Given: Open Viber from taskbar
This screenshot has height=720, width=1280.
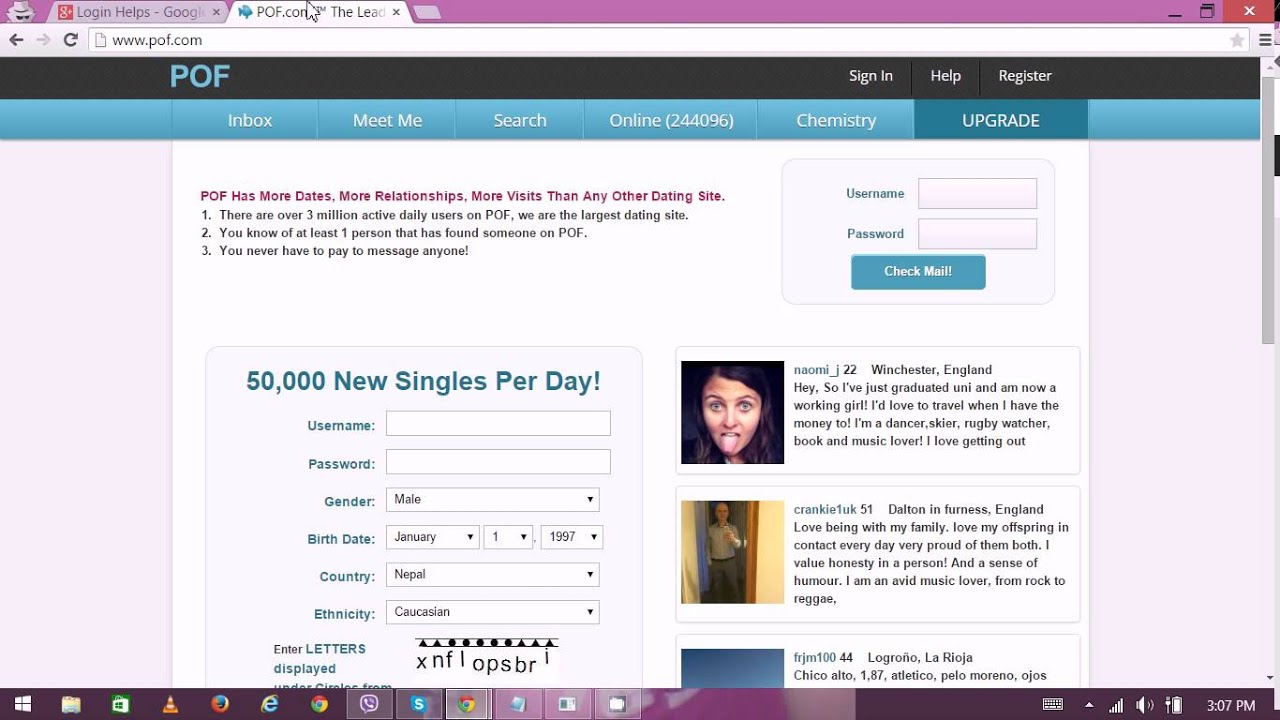Looking at the screenshot, I should (x=369, y=704).
